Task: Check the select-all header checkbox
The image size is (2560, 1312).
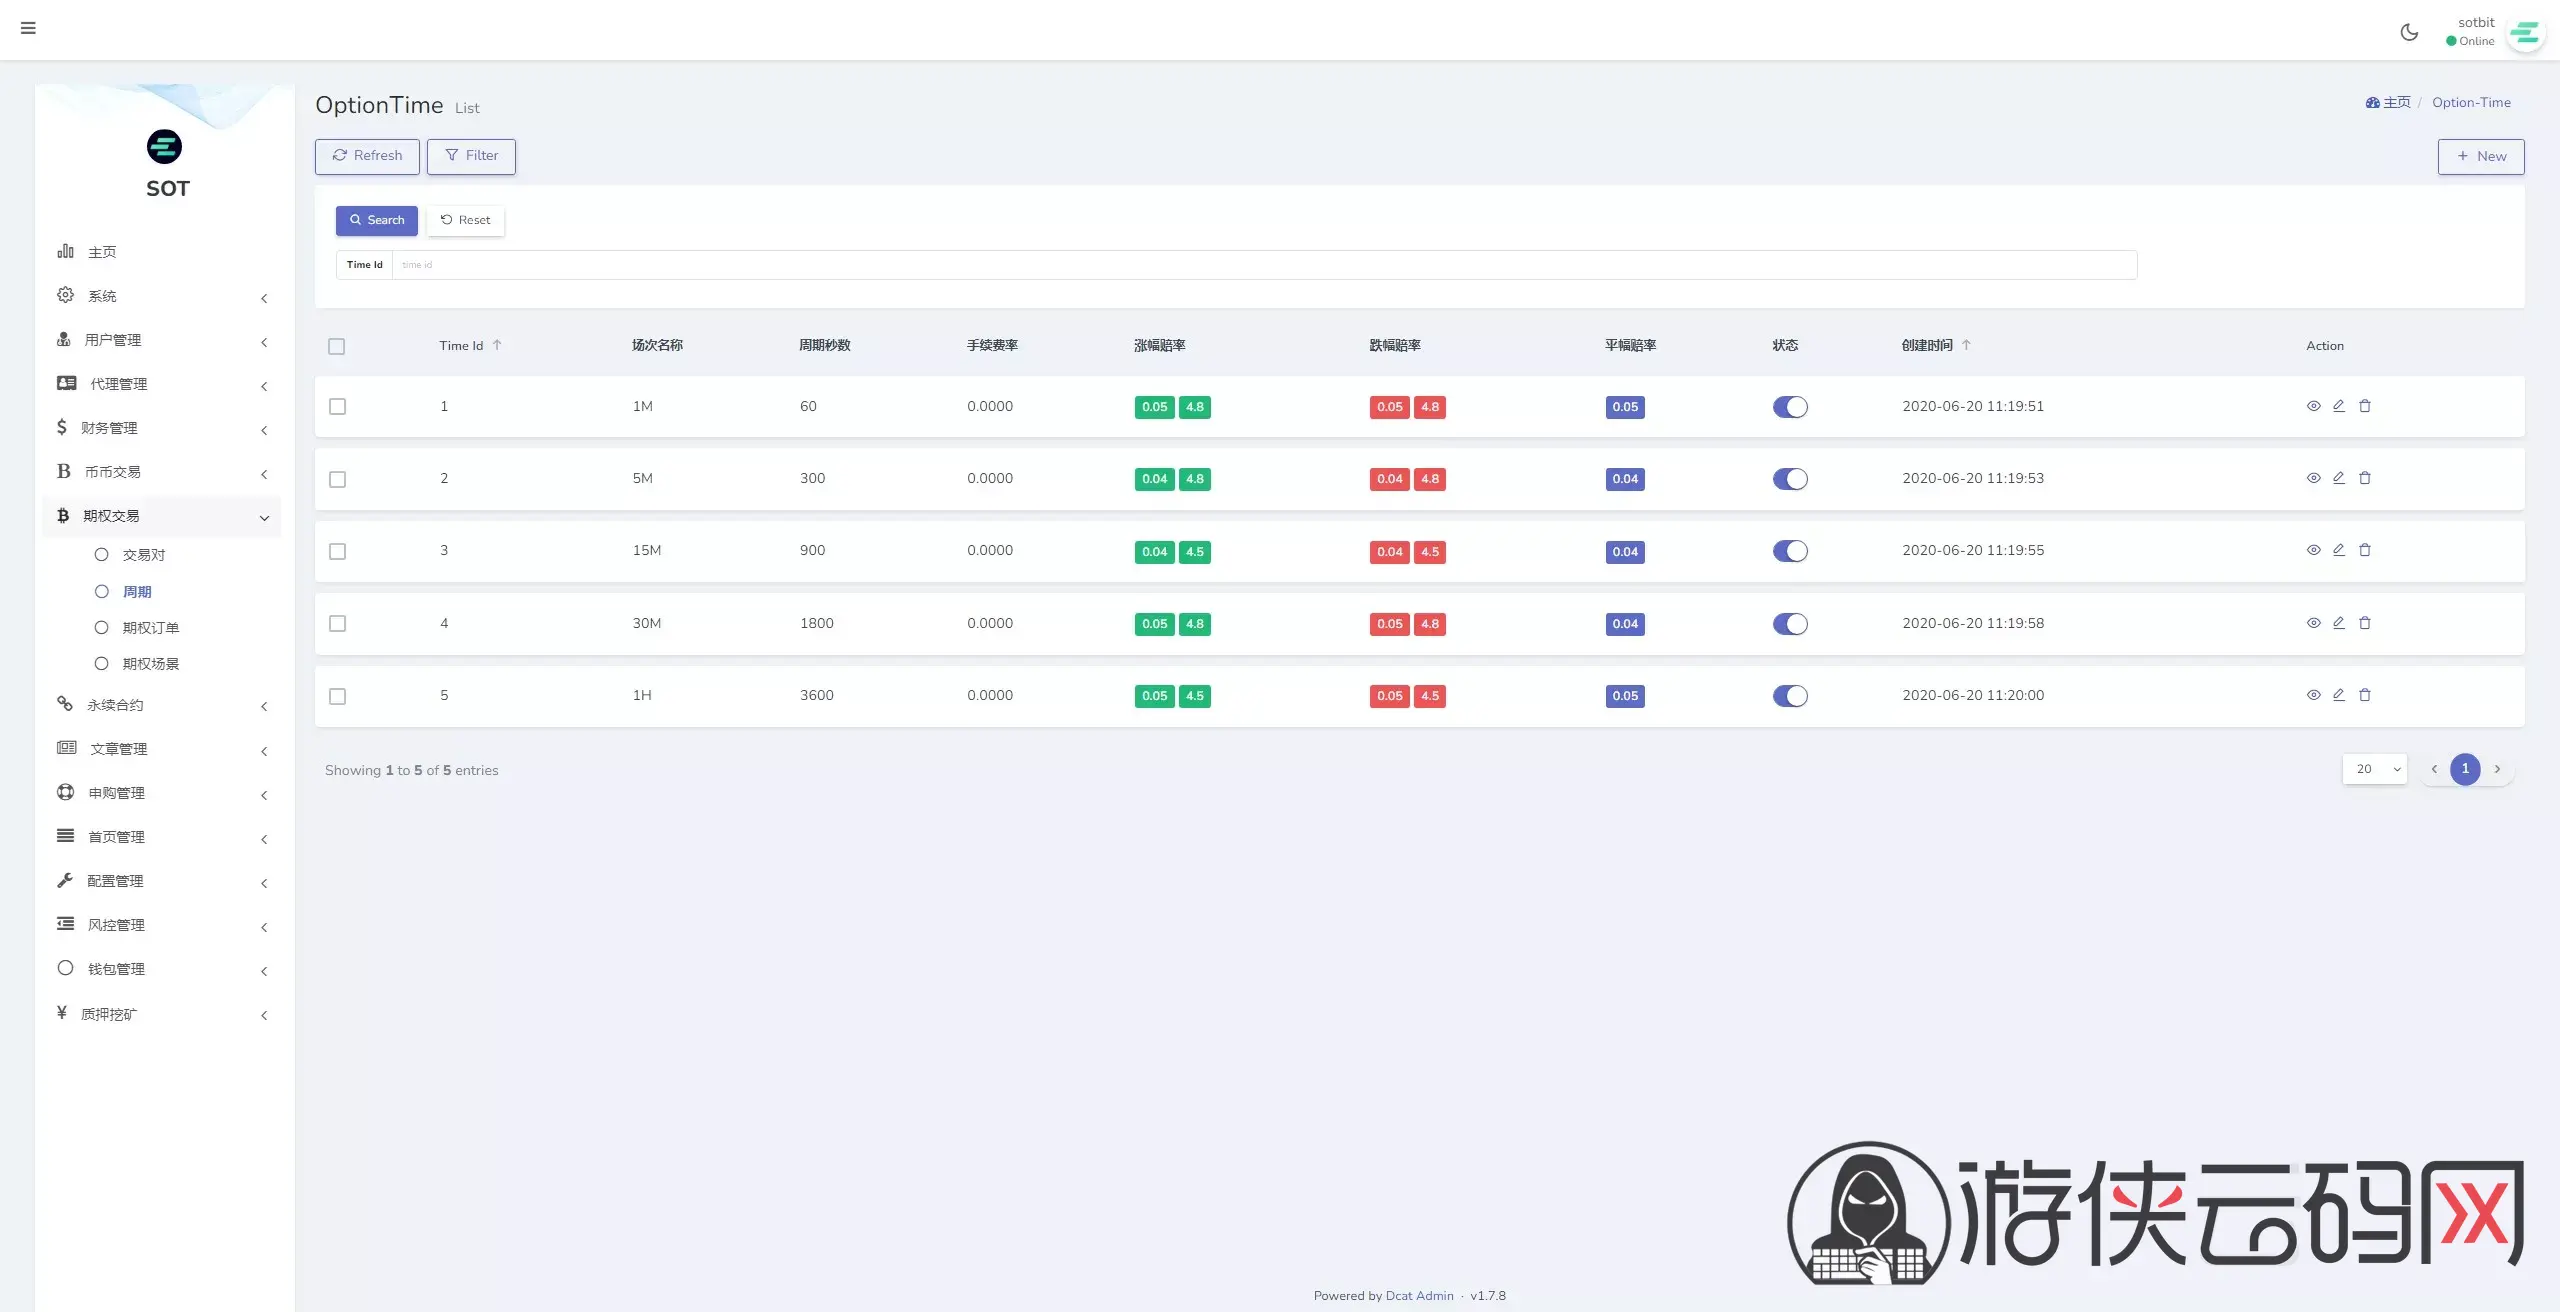Action: 337,347
